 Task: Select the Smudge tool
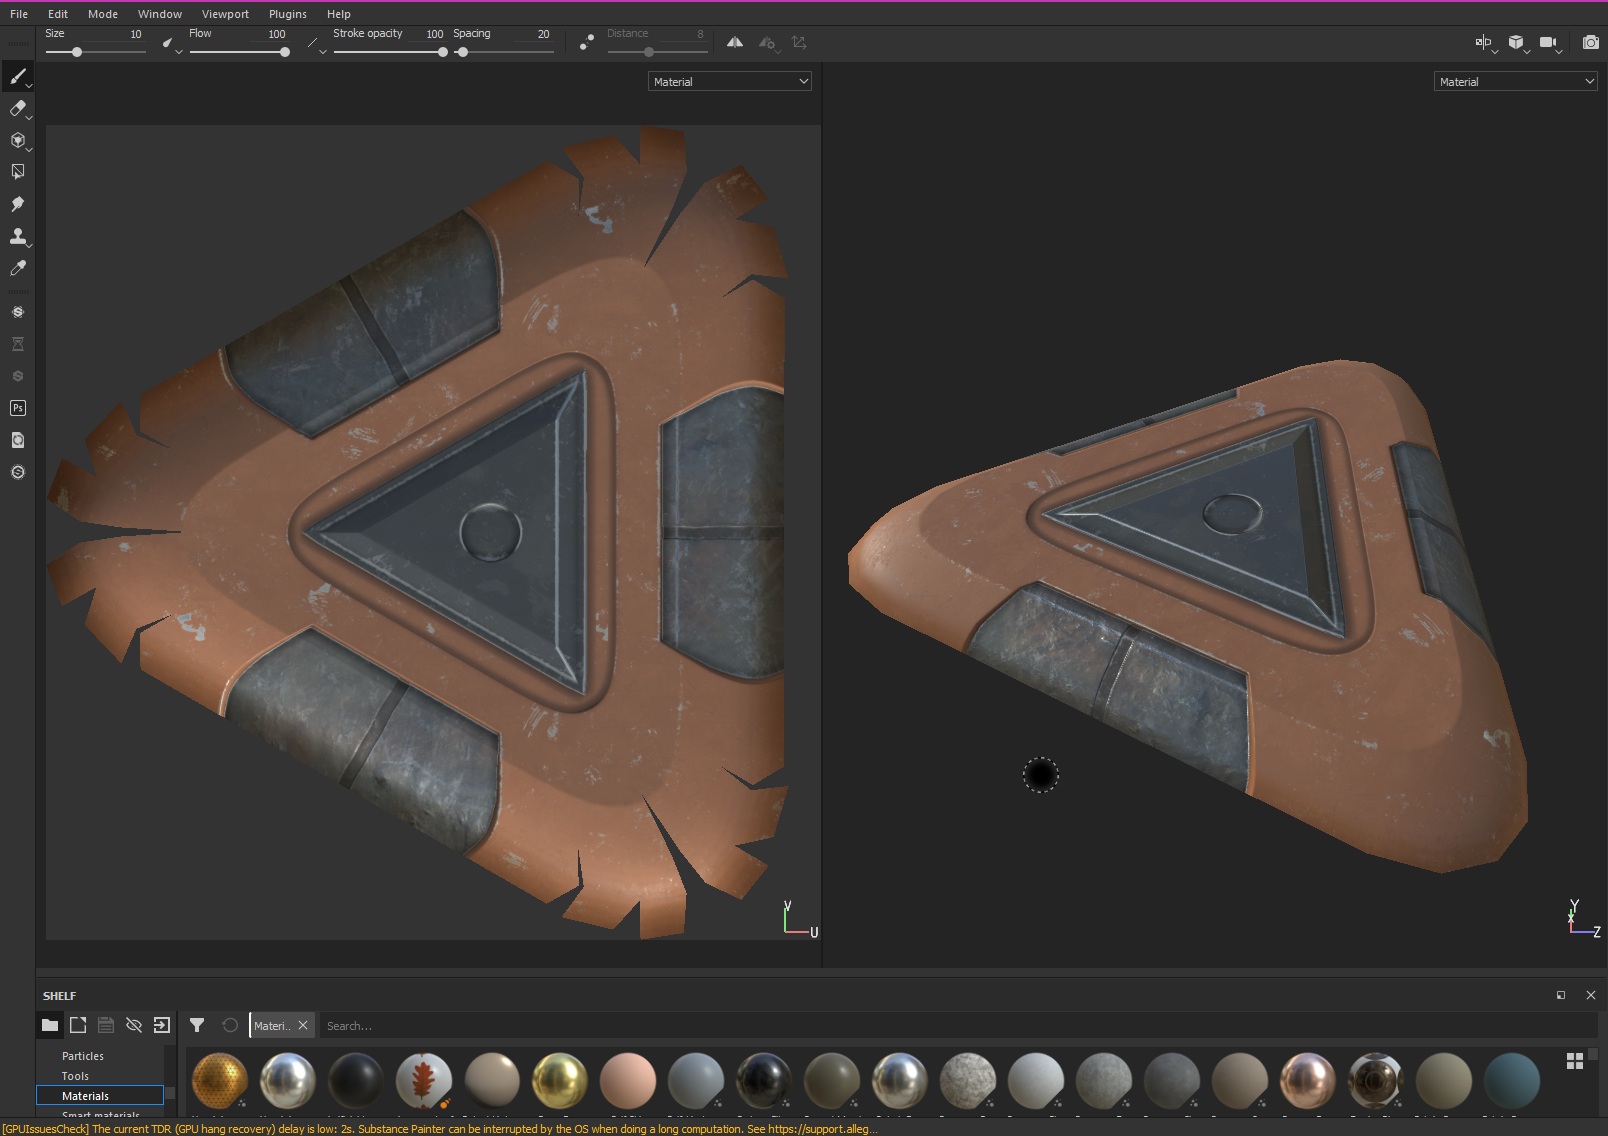[x=17, y=204]
